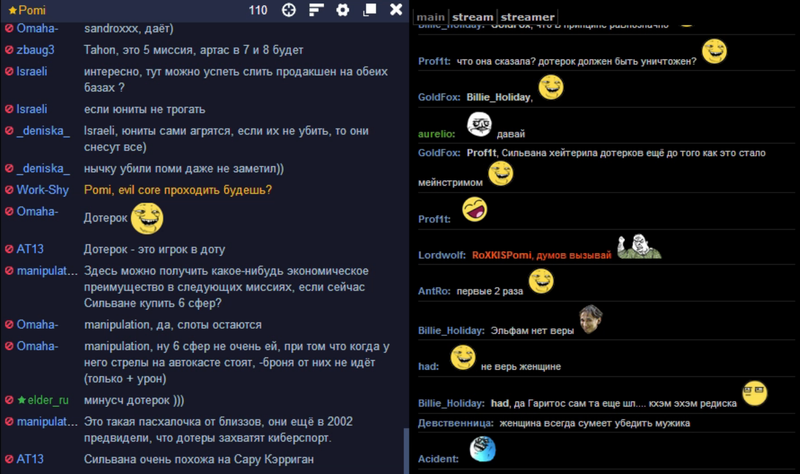This screenshot has width=800, height=474.
Task: Click the face photo emoji in Billie_Holiday message
Action: pyautogui.click(x=591, y=319)
